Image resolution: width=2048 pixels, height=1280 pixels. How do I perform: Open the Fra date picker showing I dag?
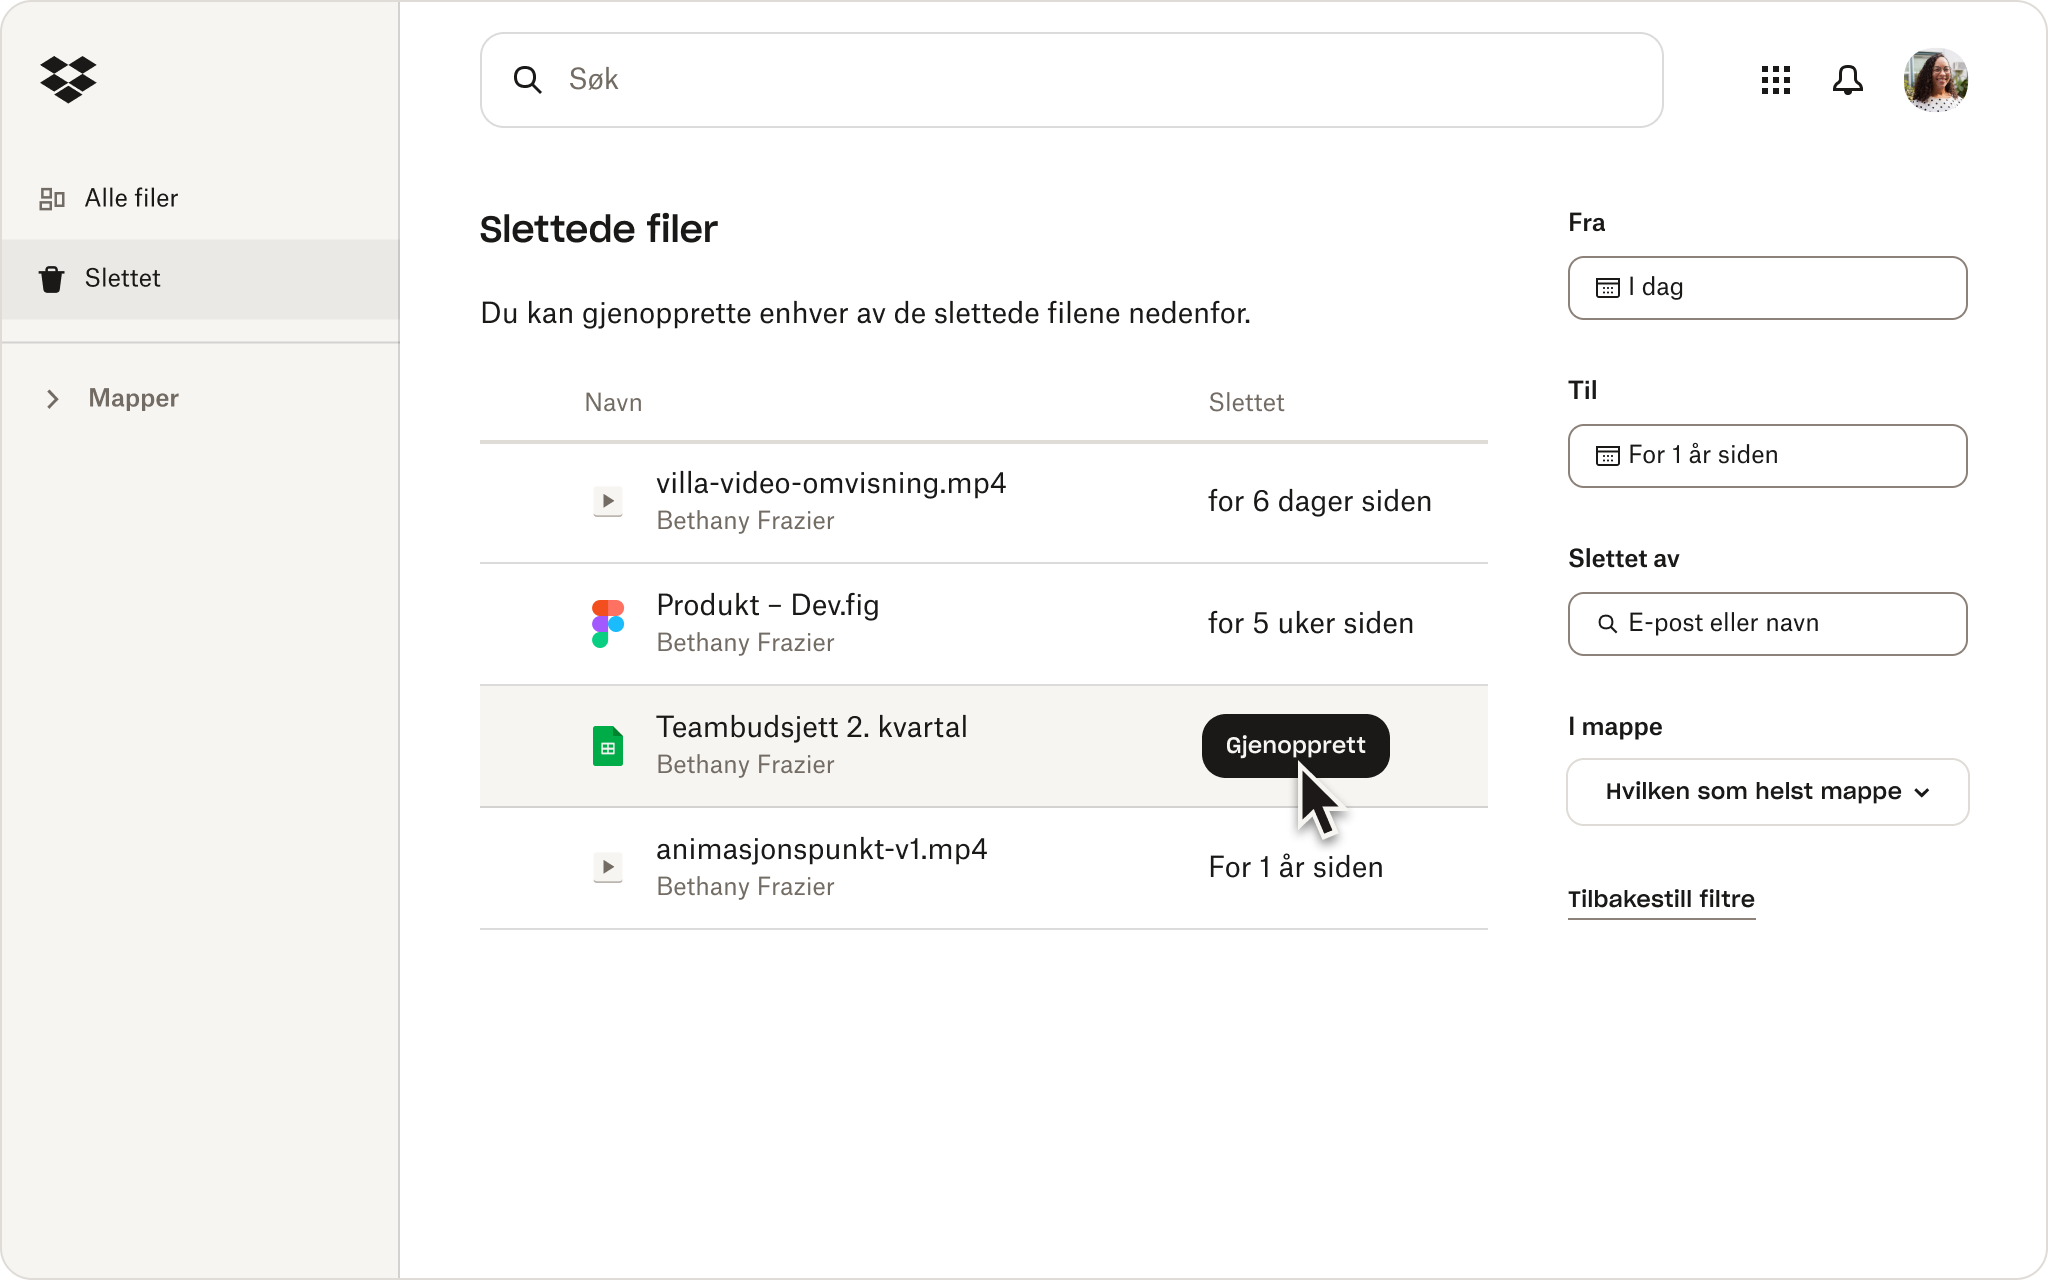(1768, 288)
